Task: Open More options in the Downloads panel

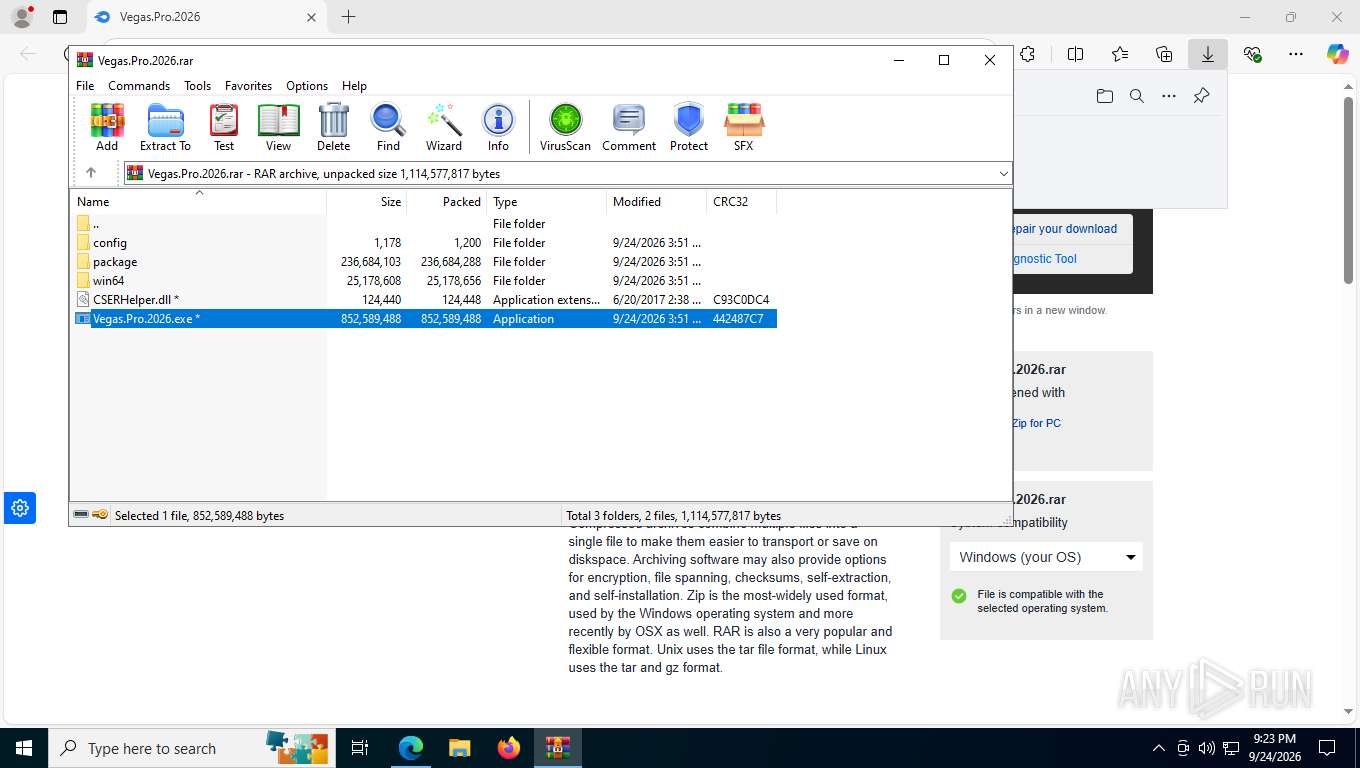Action: (x=1168, y=96)
